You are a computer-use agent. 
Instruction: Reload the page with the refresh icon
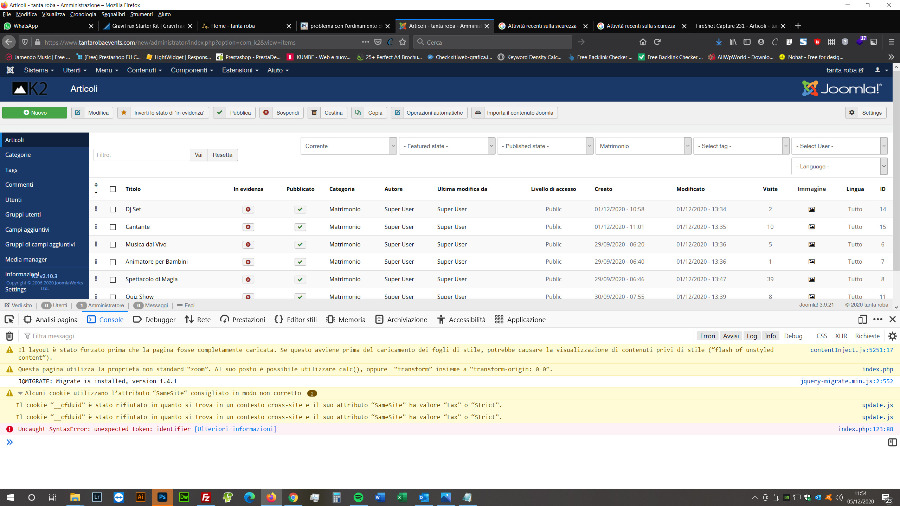pyautogui.click(x=657, y=42)
